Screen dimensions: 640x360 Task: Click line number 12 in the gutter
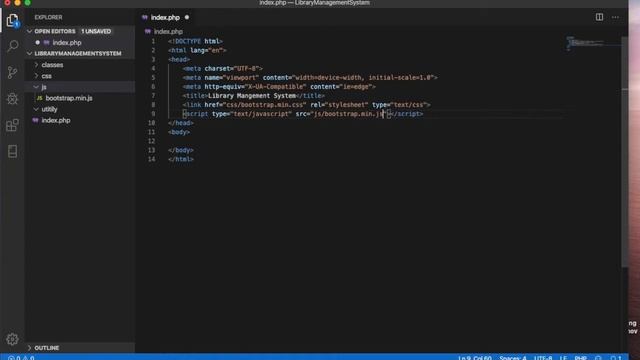point(151,141)
